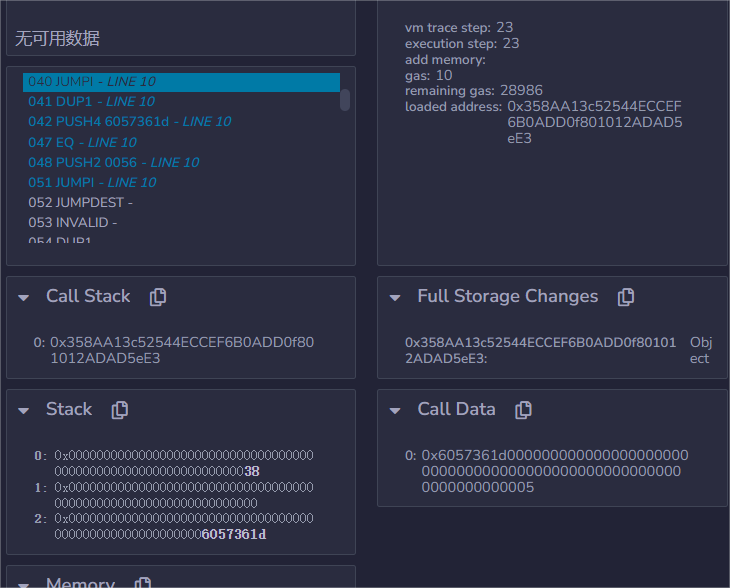Image resolution: width=730 pixels, height=588 pixels.
Task: Choose opcode 048 PUSH2 0056
Action: tap(113, 162)
